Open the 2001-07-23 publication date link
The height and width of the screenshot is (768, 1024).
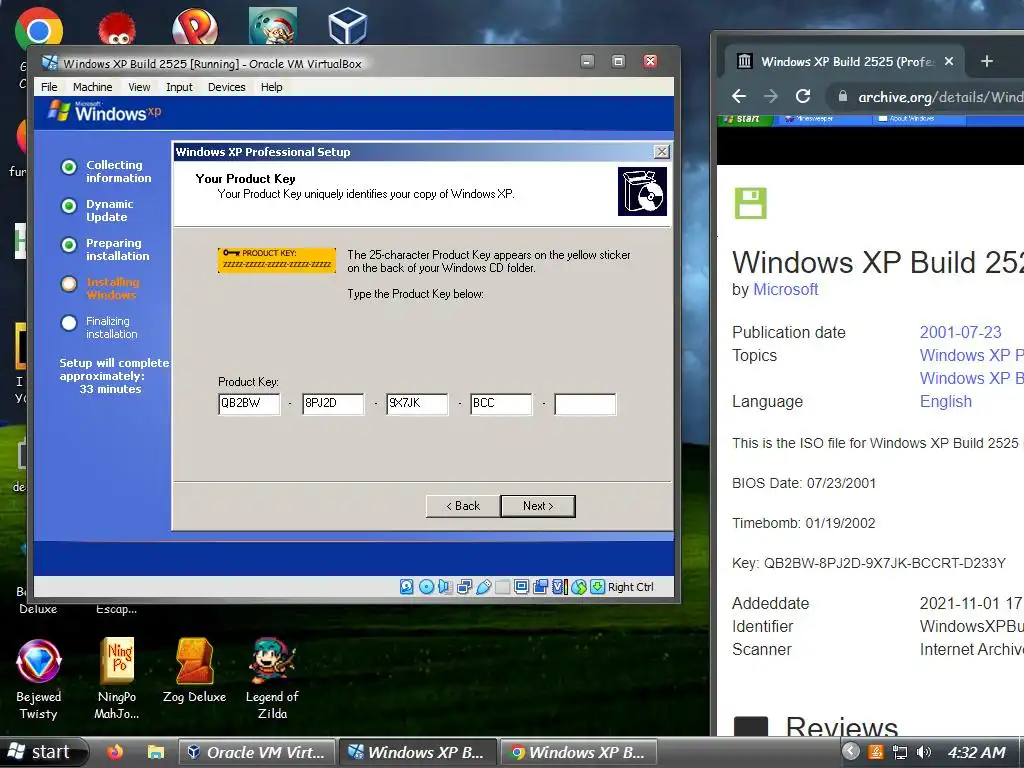(x=961, y=332)
